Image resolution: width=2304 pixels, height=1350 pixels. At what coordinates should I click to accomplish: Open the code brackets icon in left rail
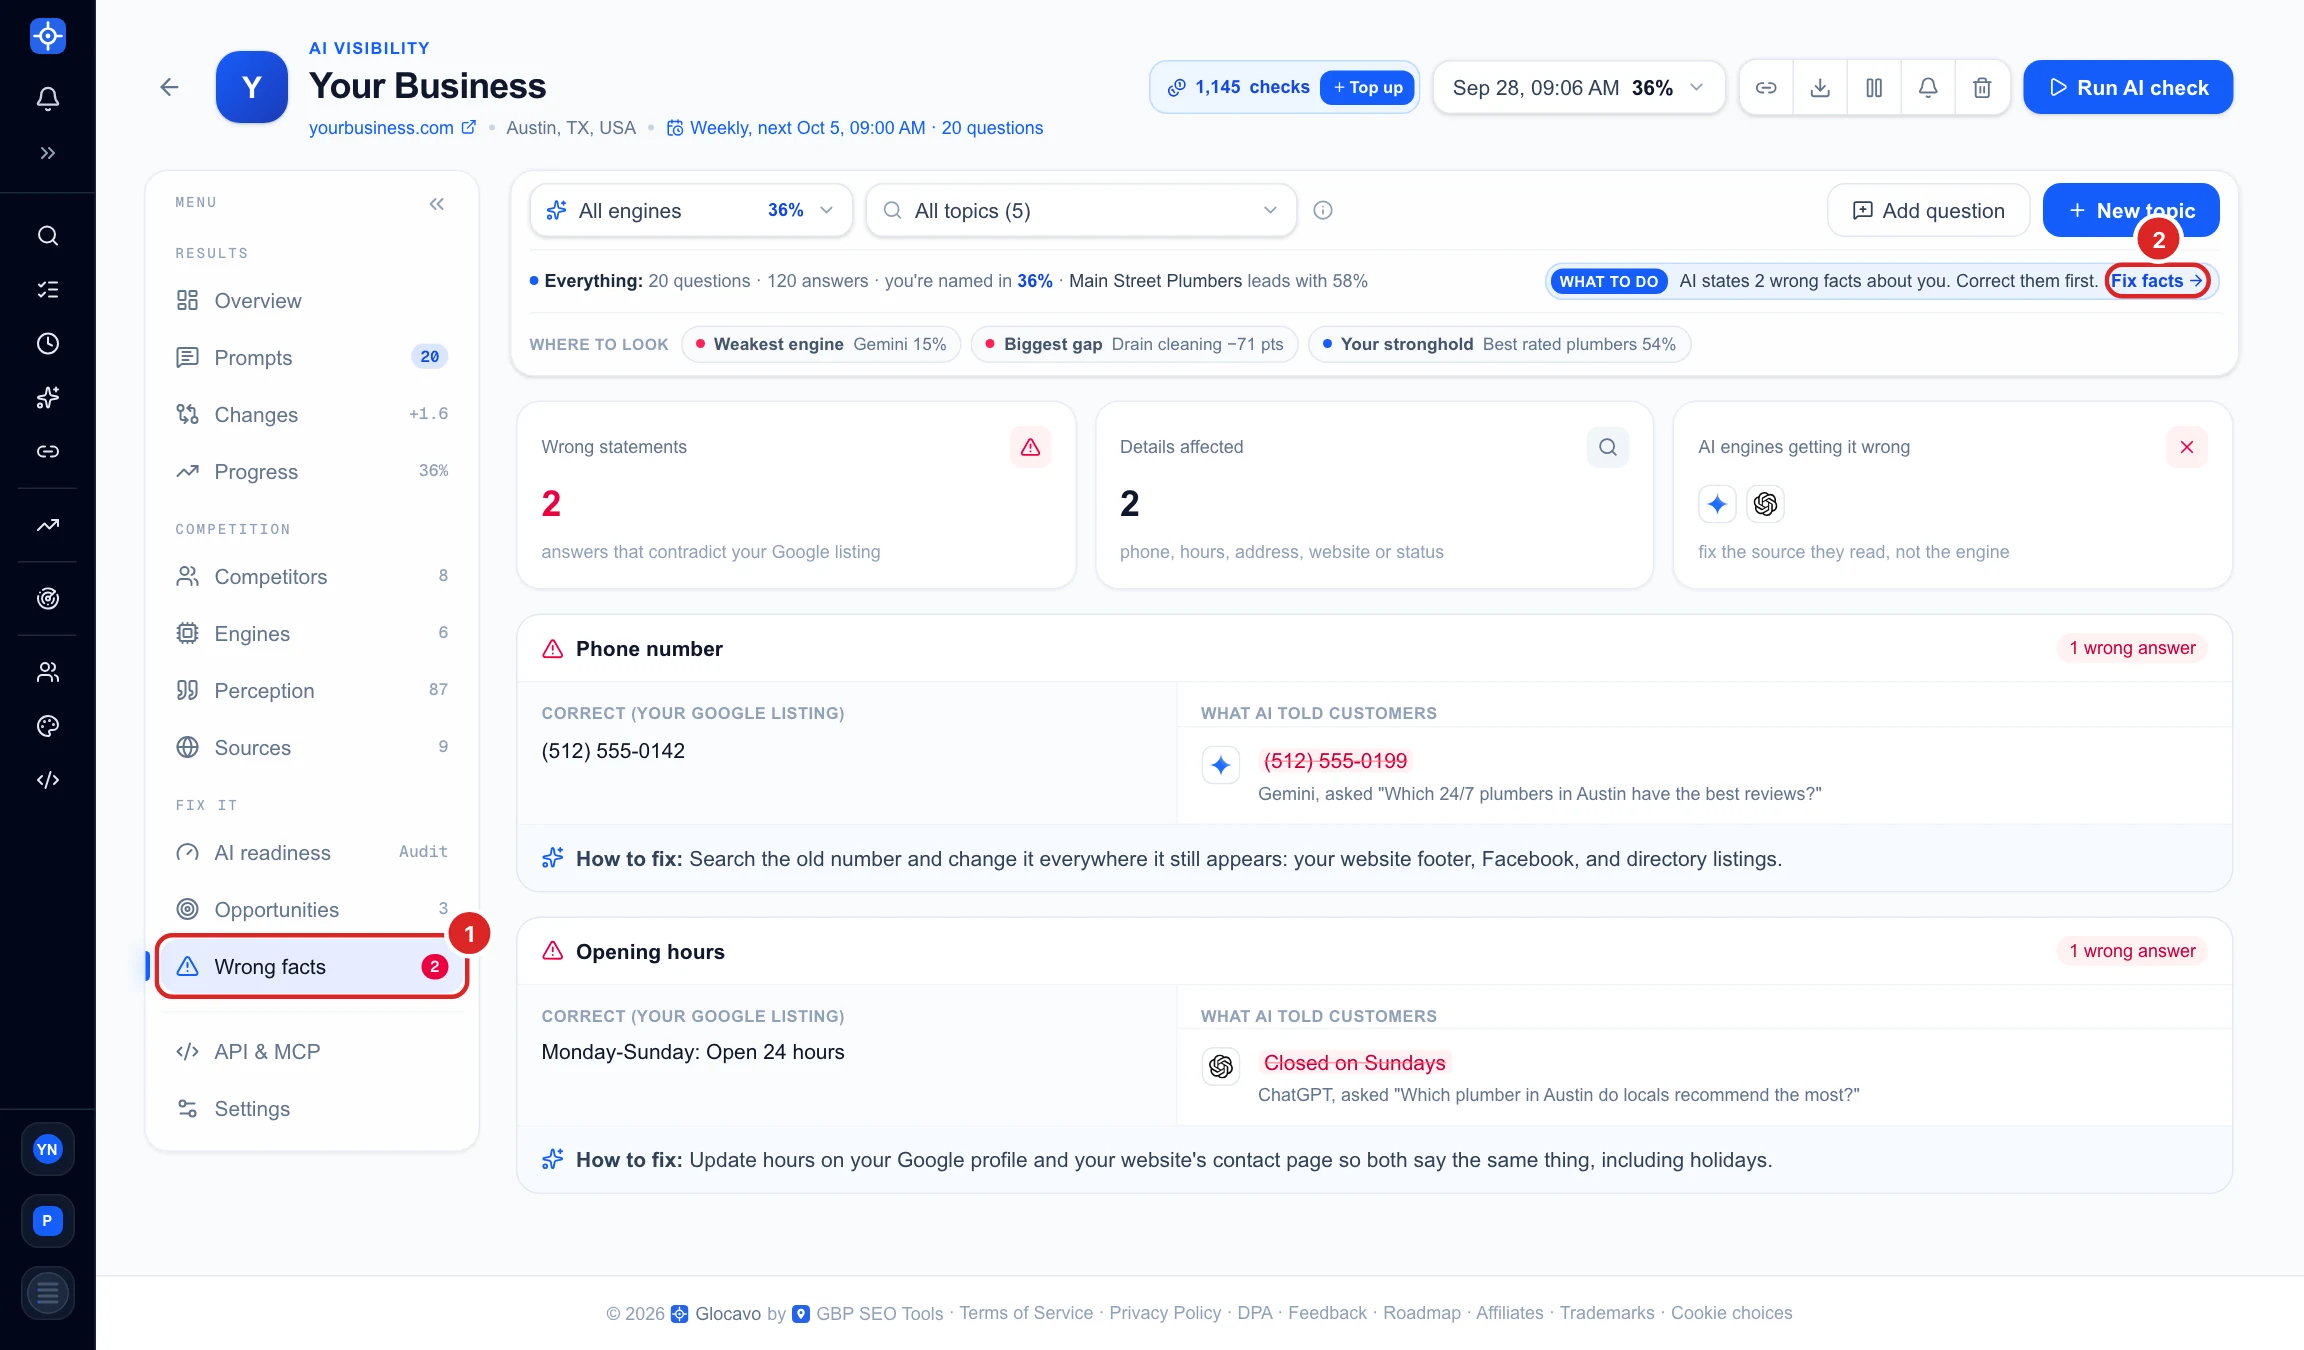(48, 780)
